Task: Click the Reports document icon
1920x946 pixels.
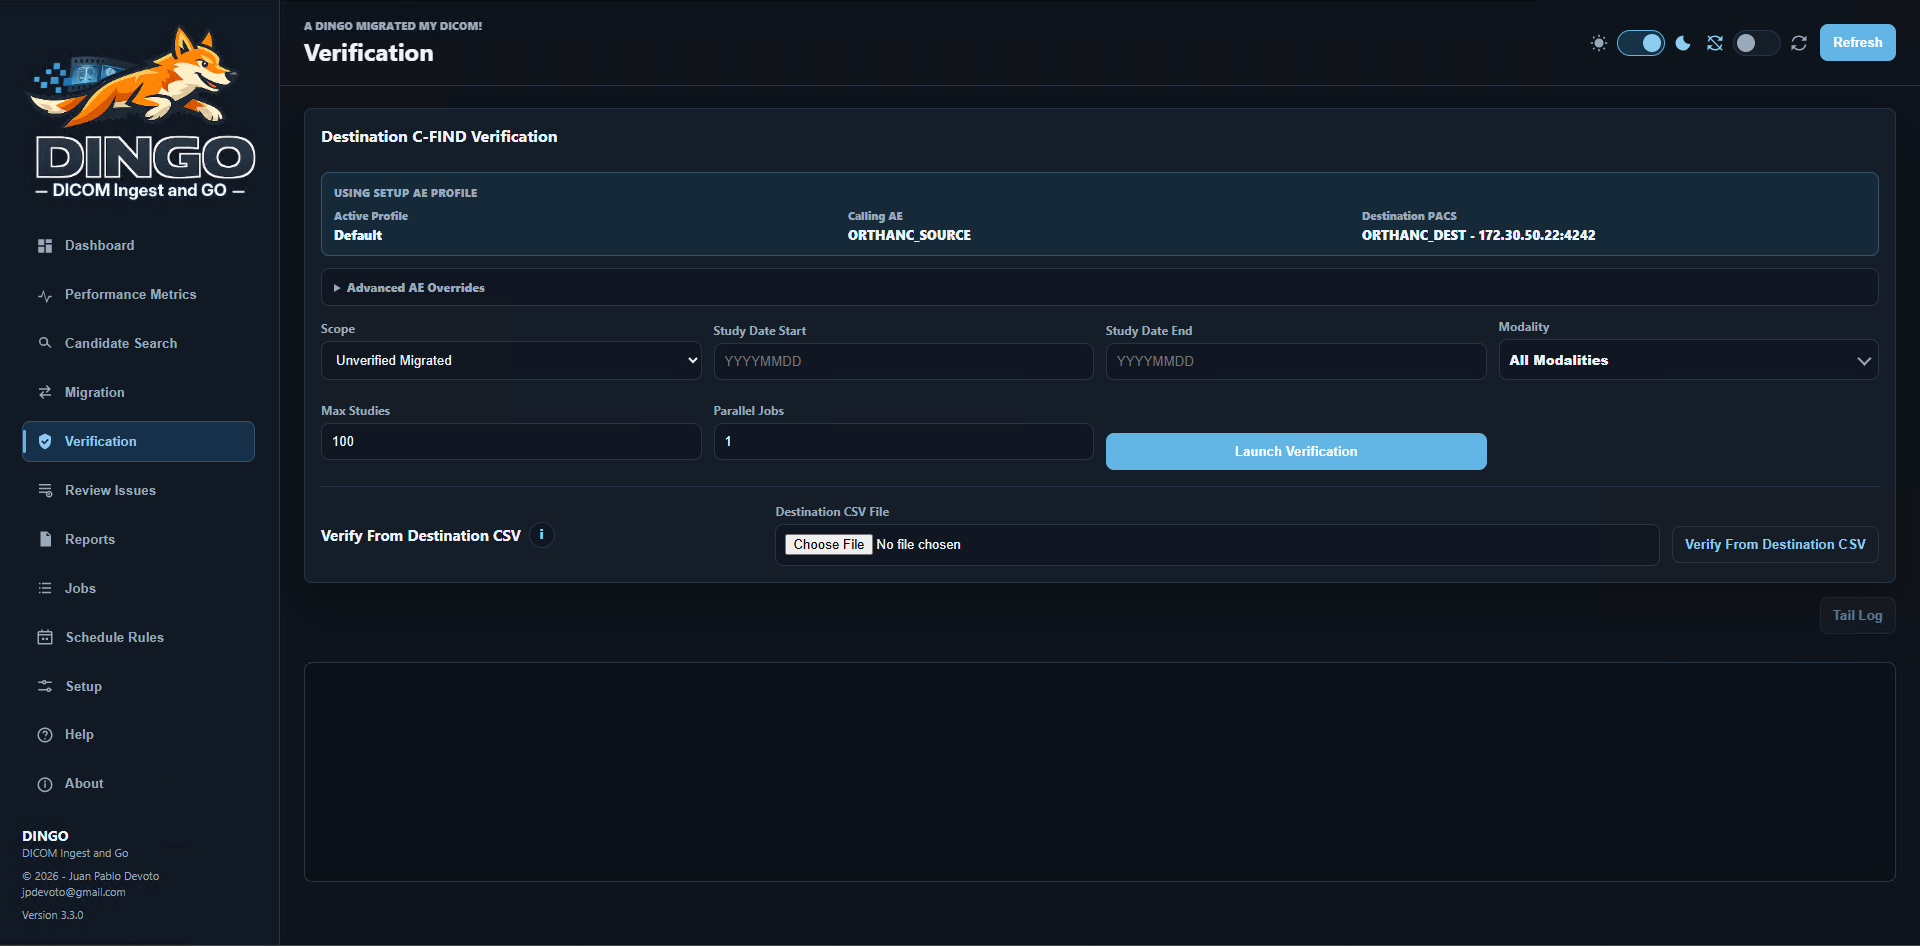Action: (45, 539)
